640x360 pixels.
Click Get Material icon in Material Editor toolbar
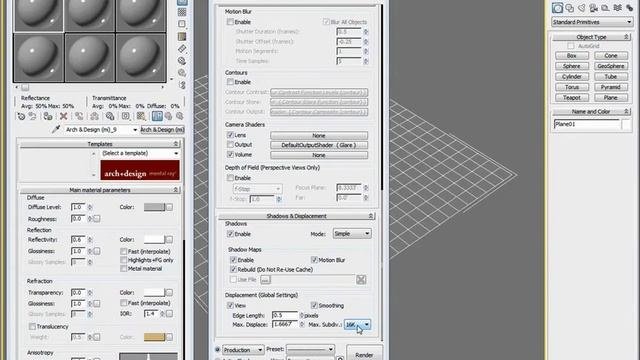coord(21,116)
